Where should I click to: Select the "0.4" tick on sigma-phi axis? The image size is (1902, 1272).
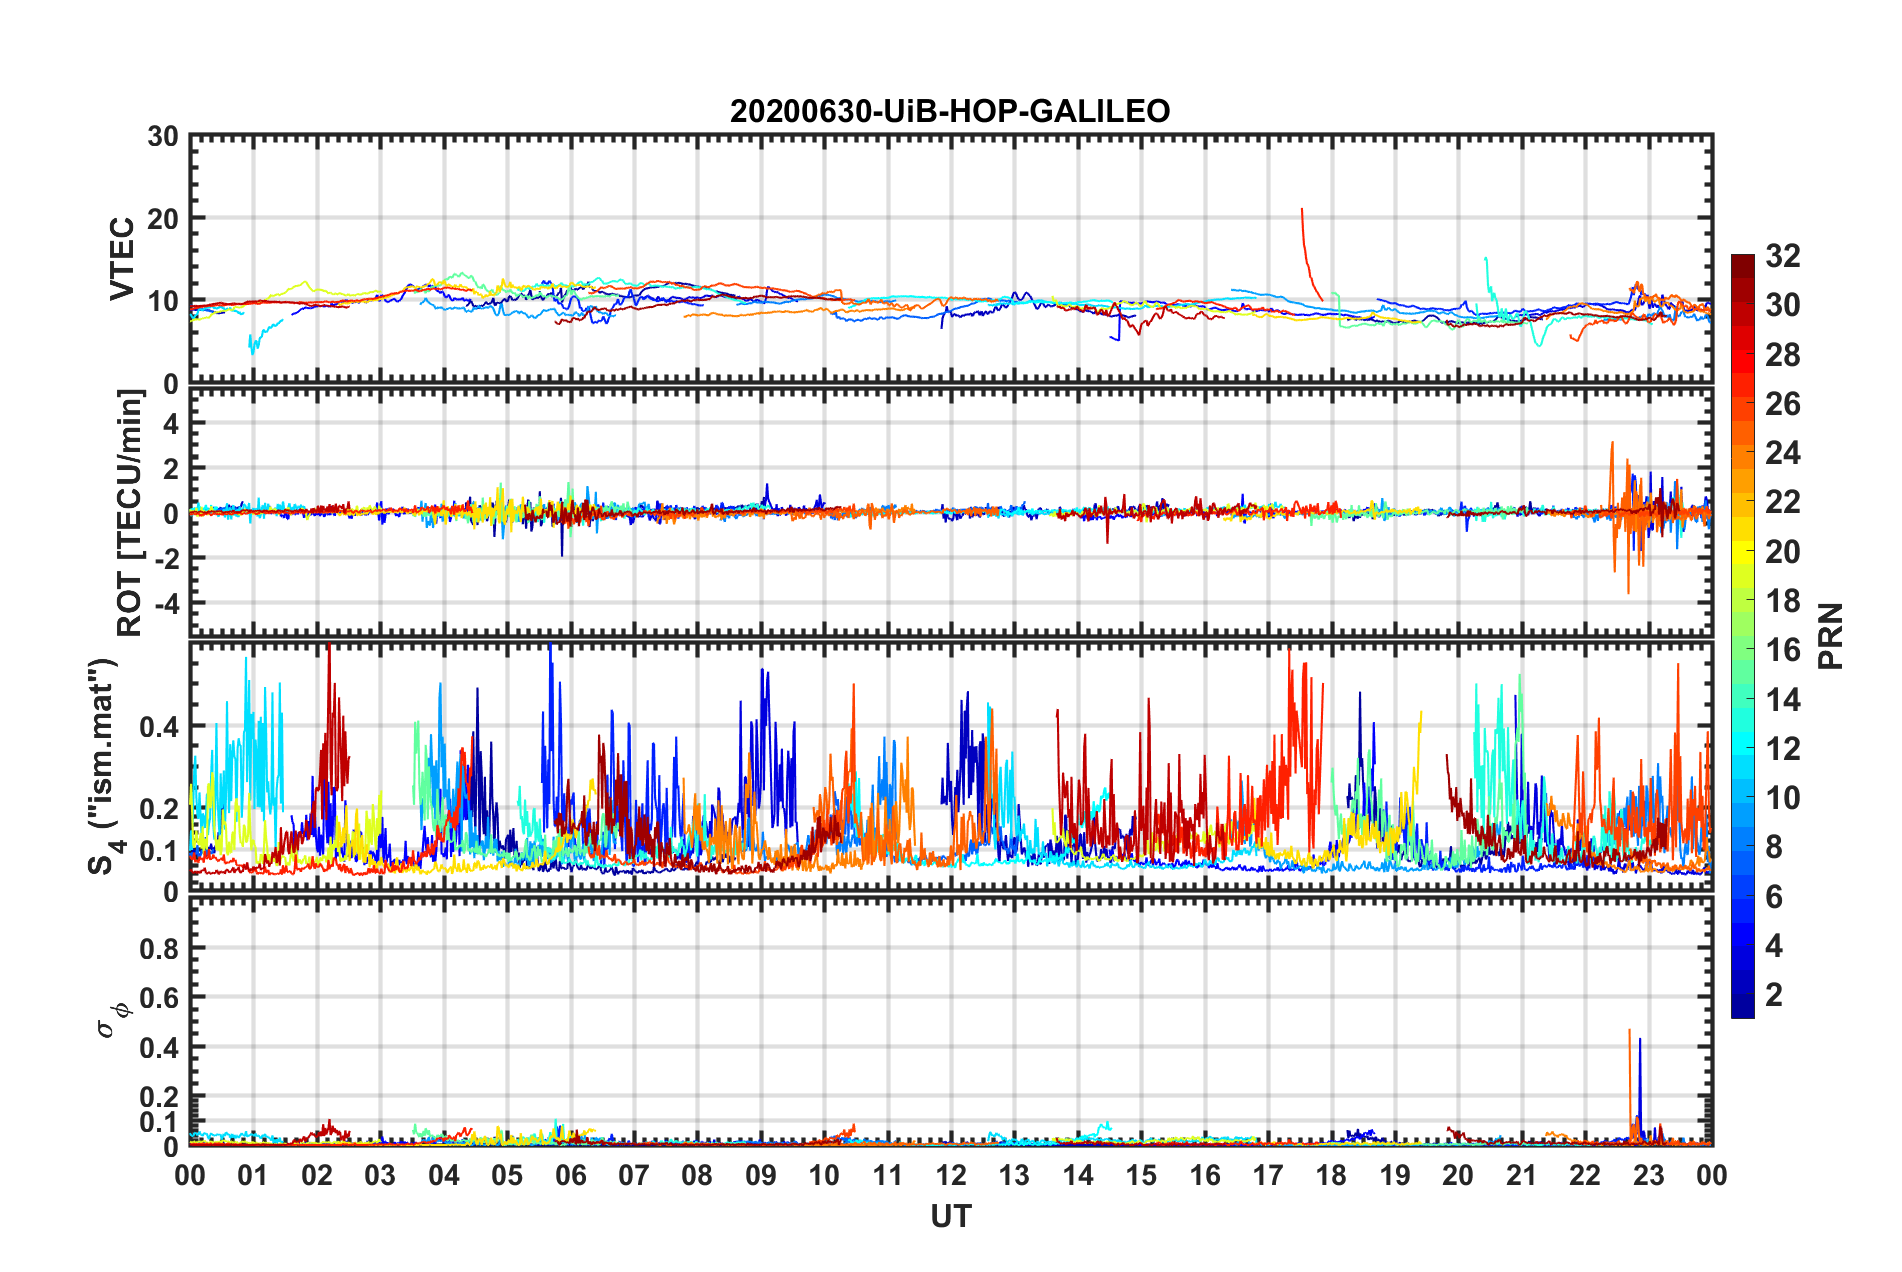pos(159,1048)
